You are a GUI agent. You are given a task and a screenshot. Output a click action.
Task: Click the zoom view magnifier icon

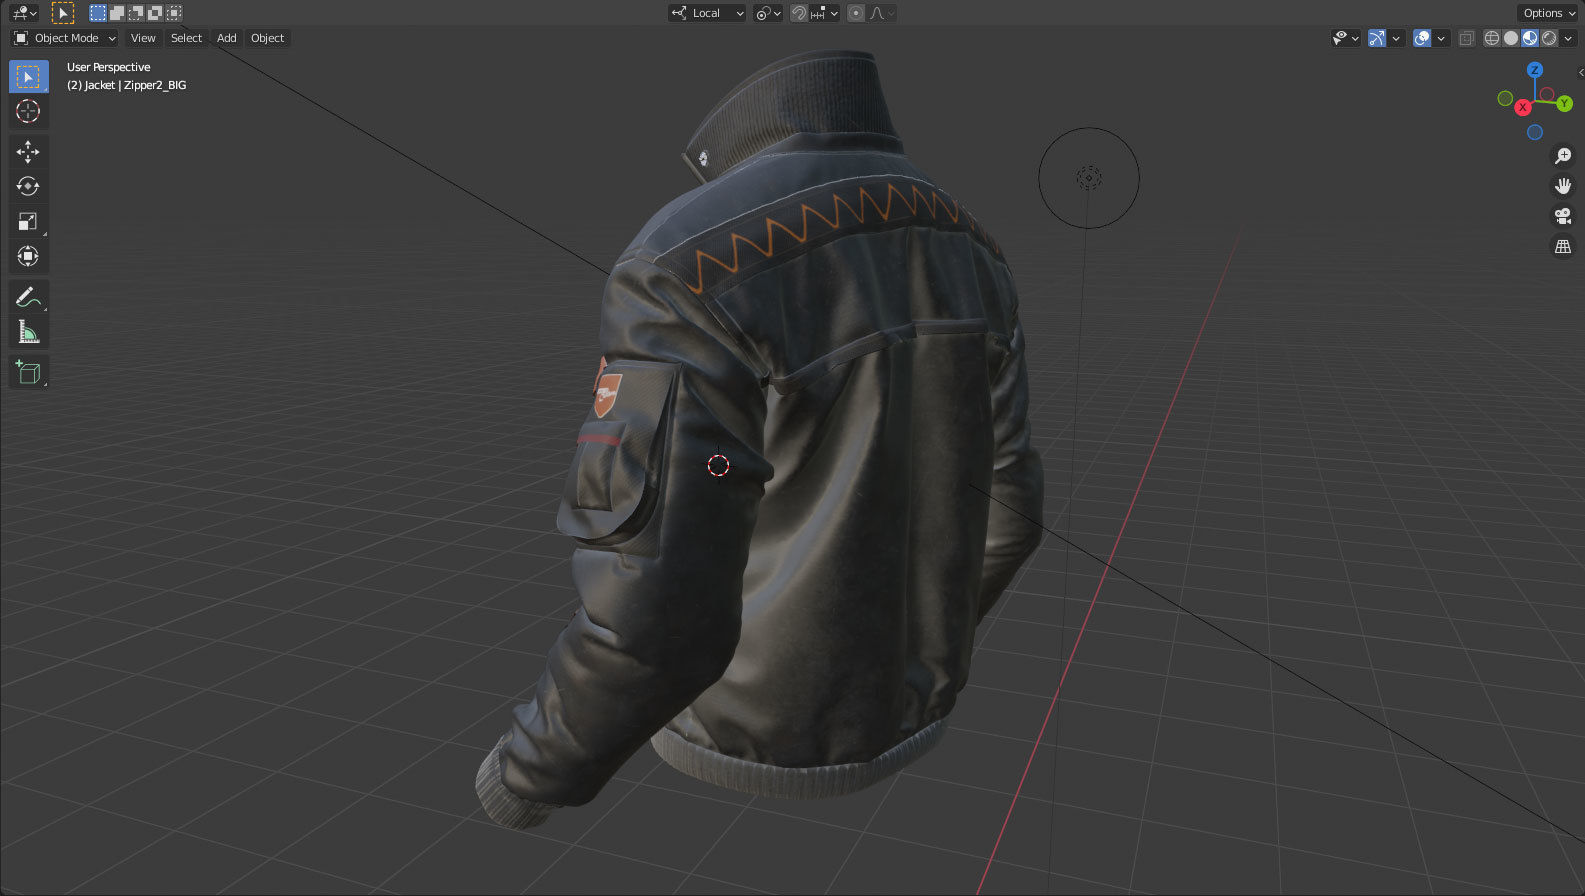1563,156
